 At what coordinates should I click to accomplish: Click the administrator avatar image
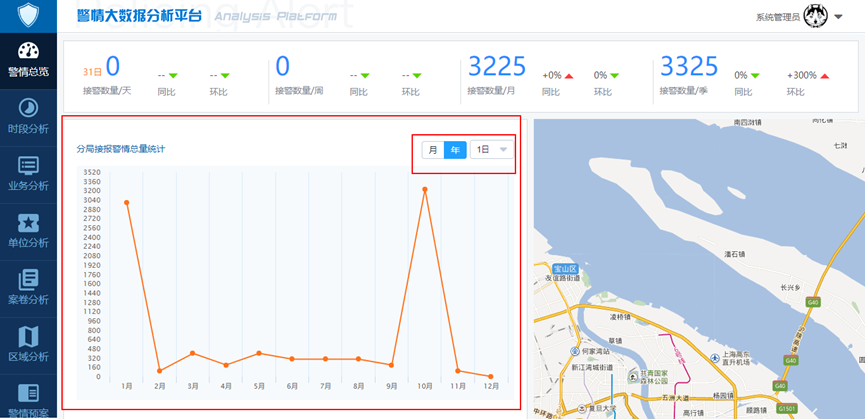[814, 16]
